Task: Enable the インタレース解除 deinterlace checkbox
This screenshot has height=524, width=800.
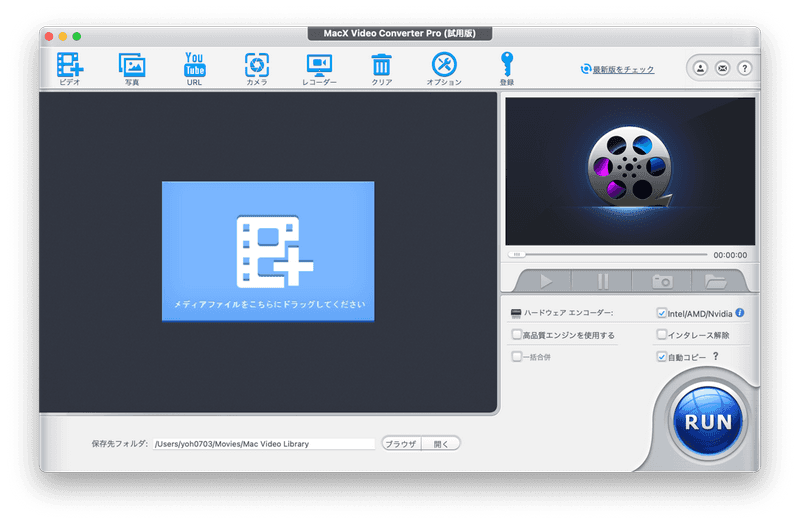Action: [x=661, y=335]
